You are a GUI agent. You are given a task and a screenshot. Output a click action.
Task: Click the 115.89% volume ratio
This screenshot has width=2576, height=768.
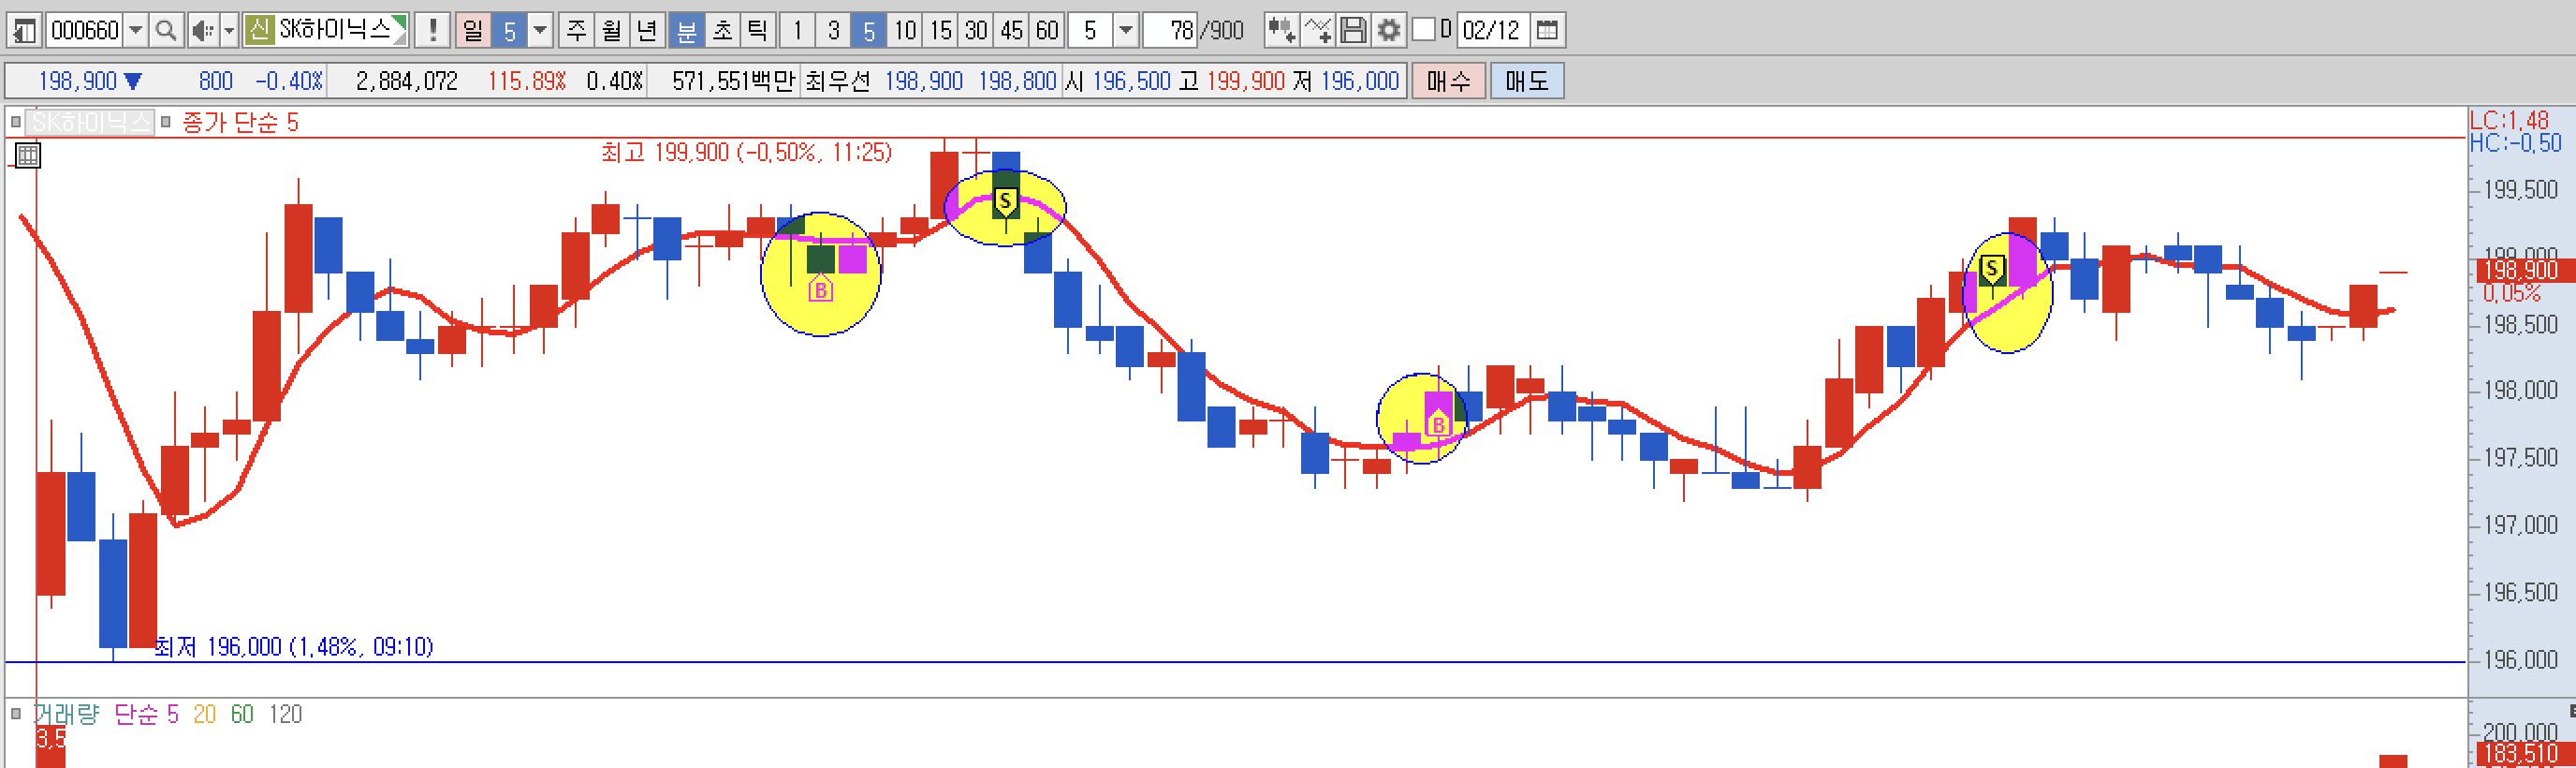point(526,81)
